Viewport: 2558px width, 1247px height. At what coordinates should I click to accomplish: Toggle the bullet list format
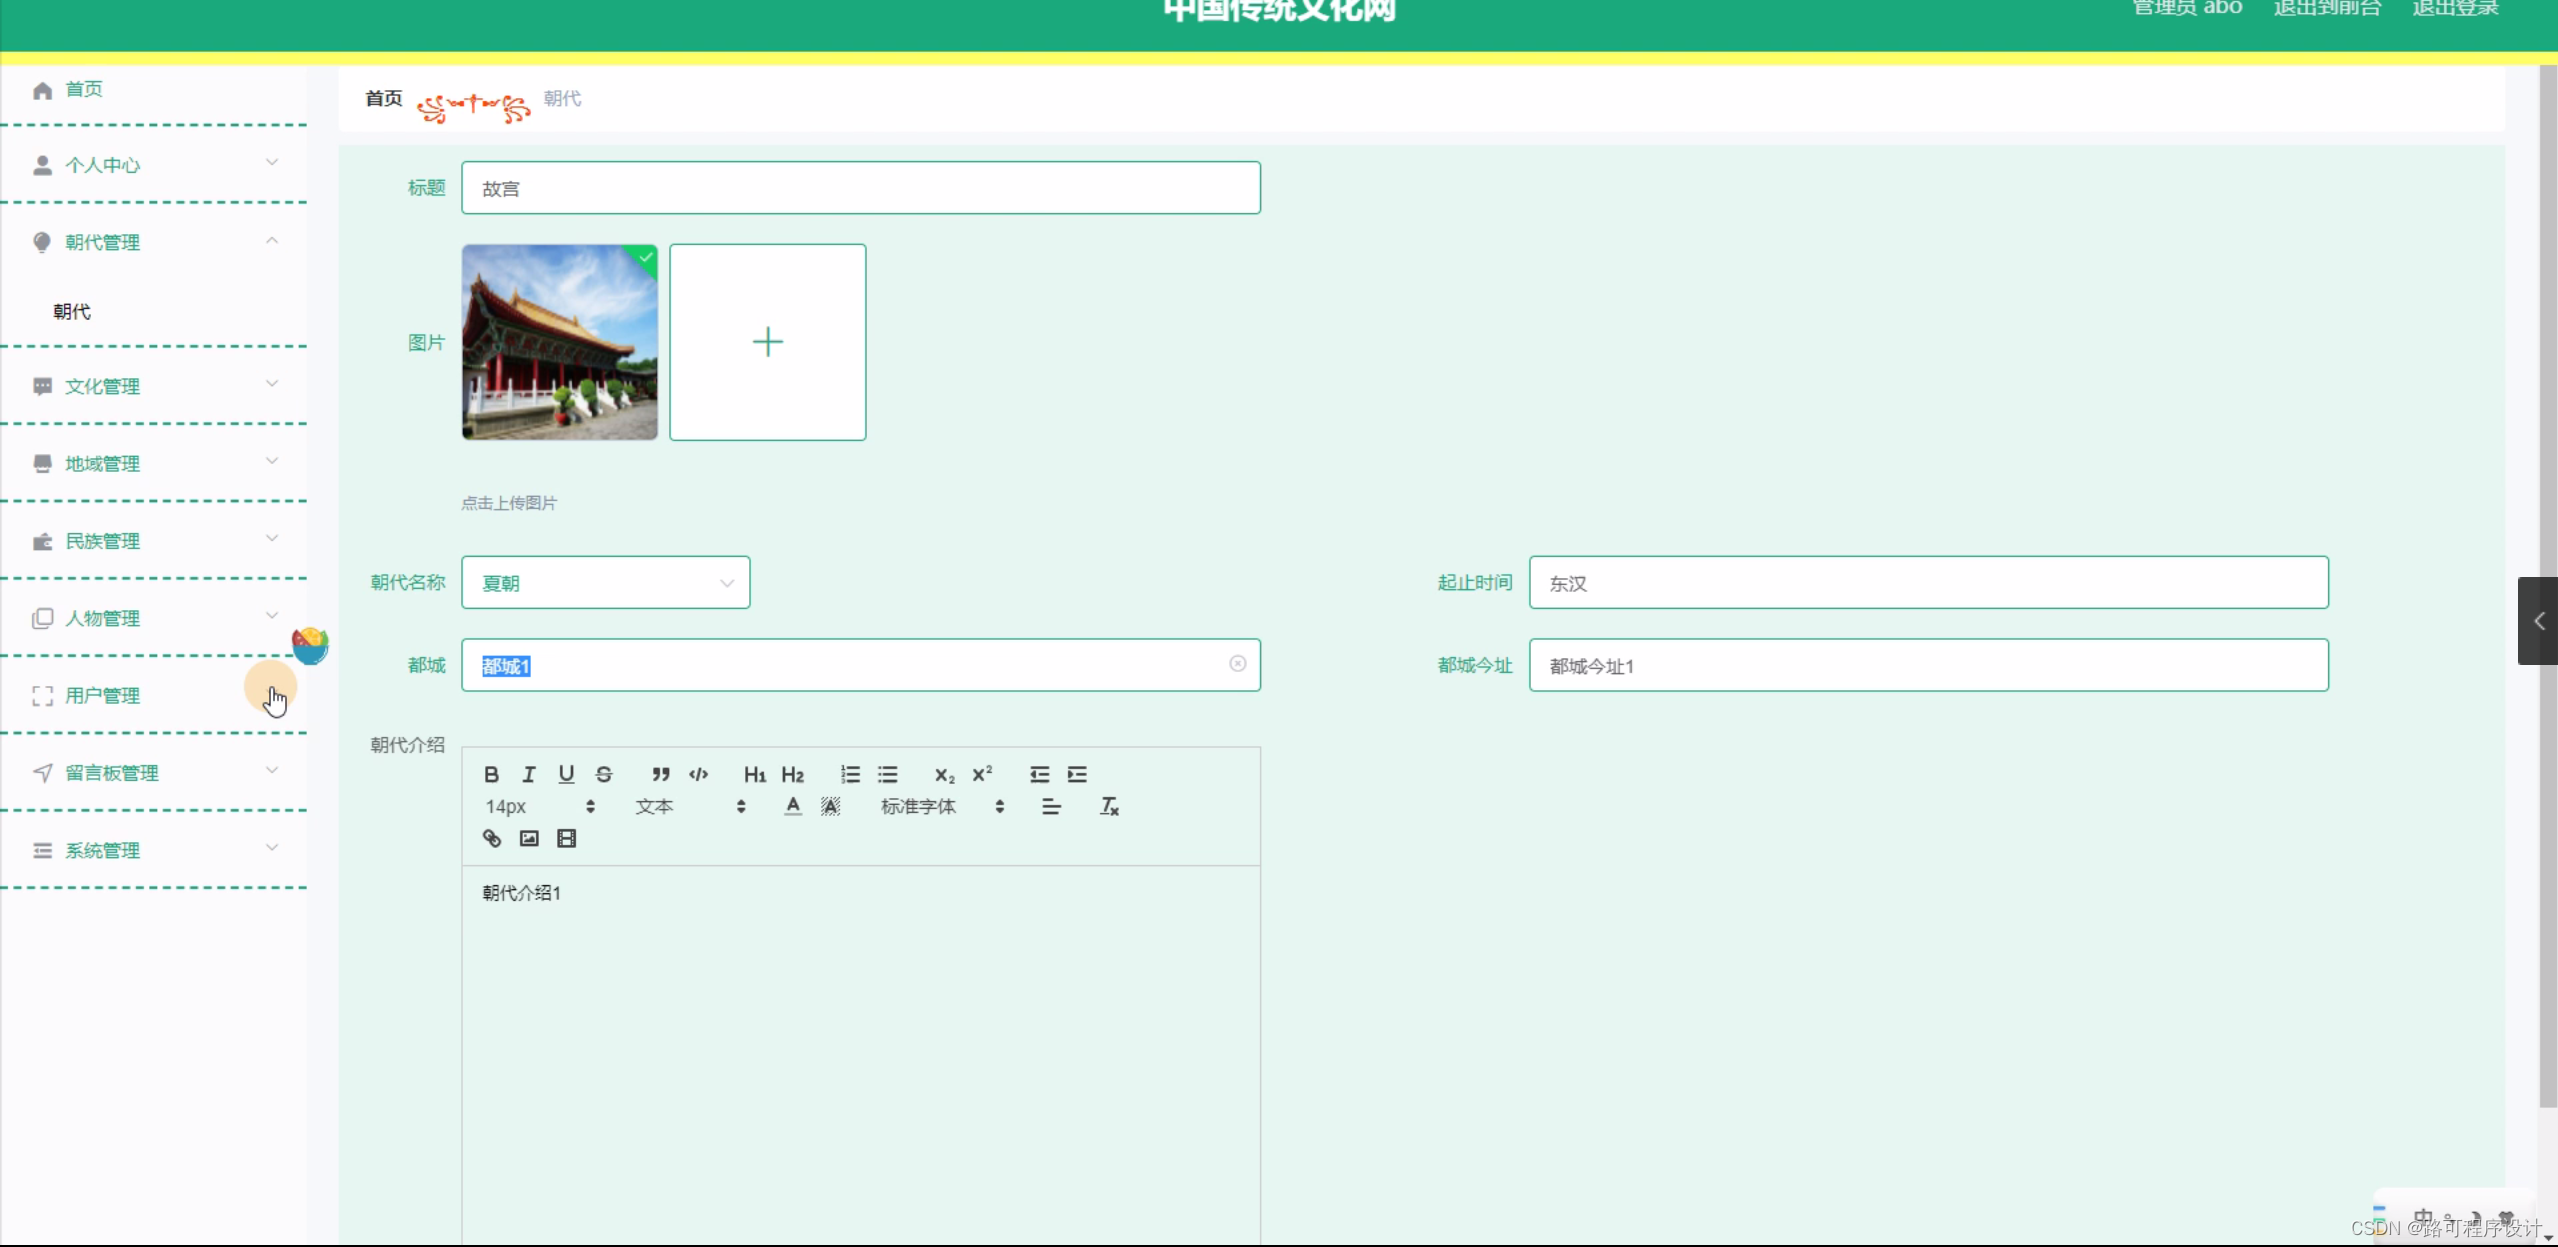pyautogui.click(x=888, y=774)
